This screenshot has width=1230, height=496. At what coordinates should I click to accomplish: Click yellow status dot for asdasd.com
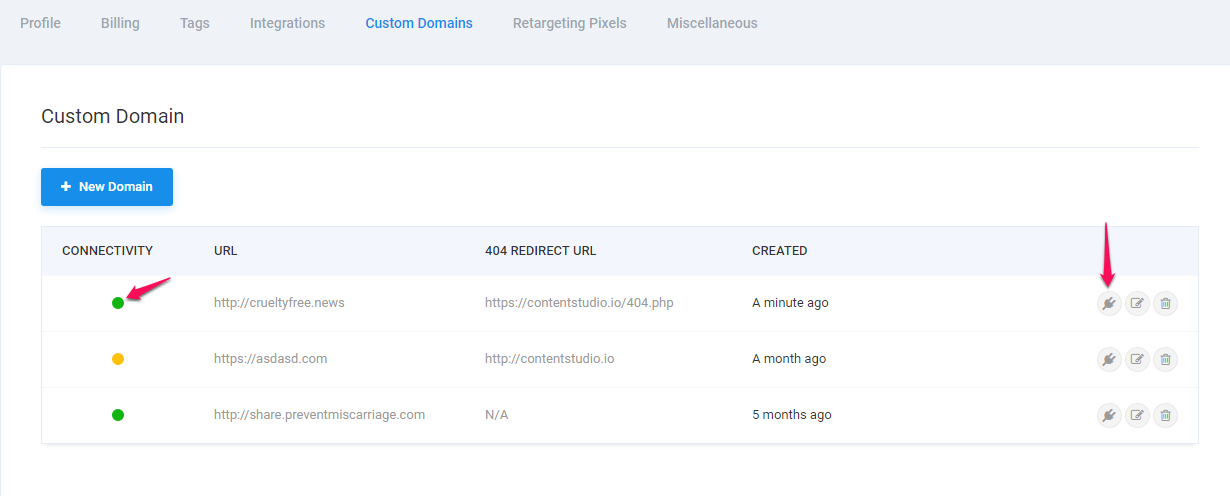[118, 359]
